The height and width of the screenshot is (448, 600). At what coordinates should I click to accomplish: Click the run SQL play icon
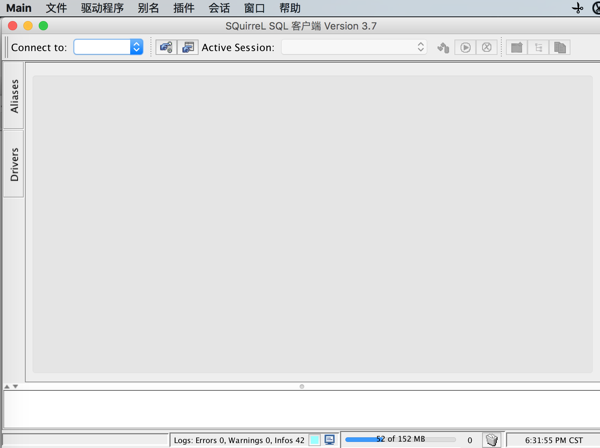point(465,47)
